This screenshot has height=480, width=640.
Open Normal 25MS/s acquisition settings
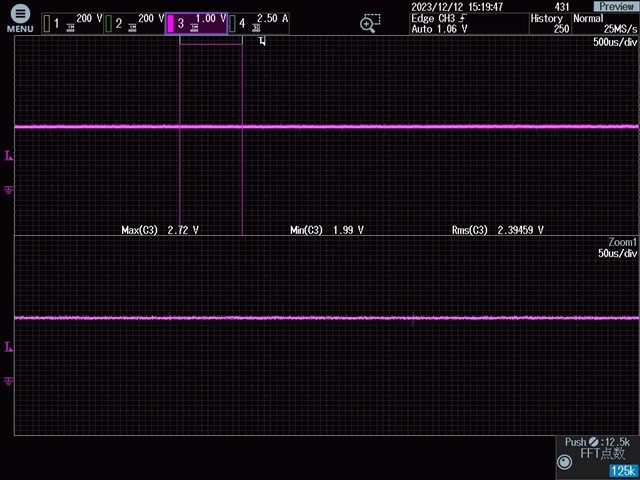[x=605, y=23]
